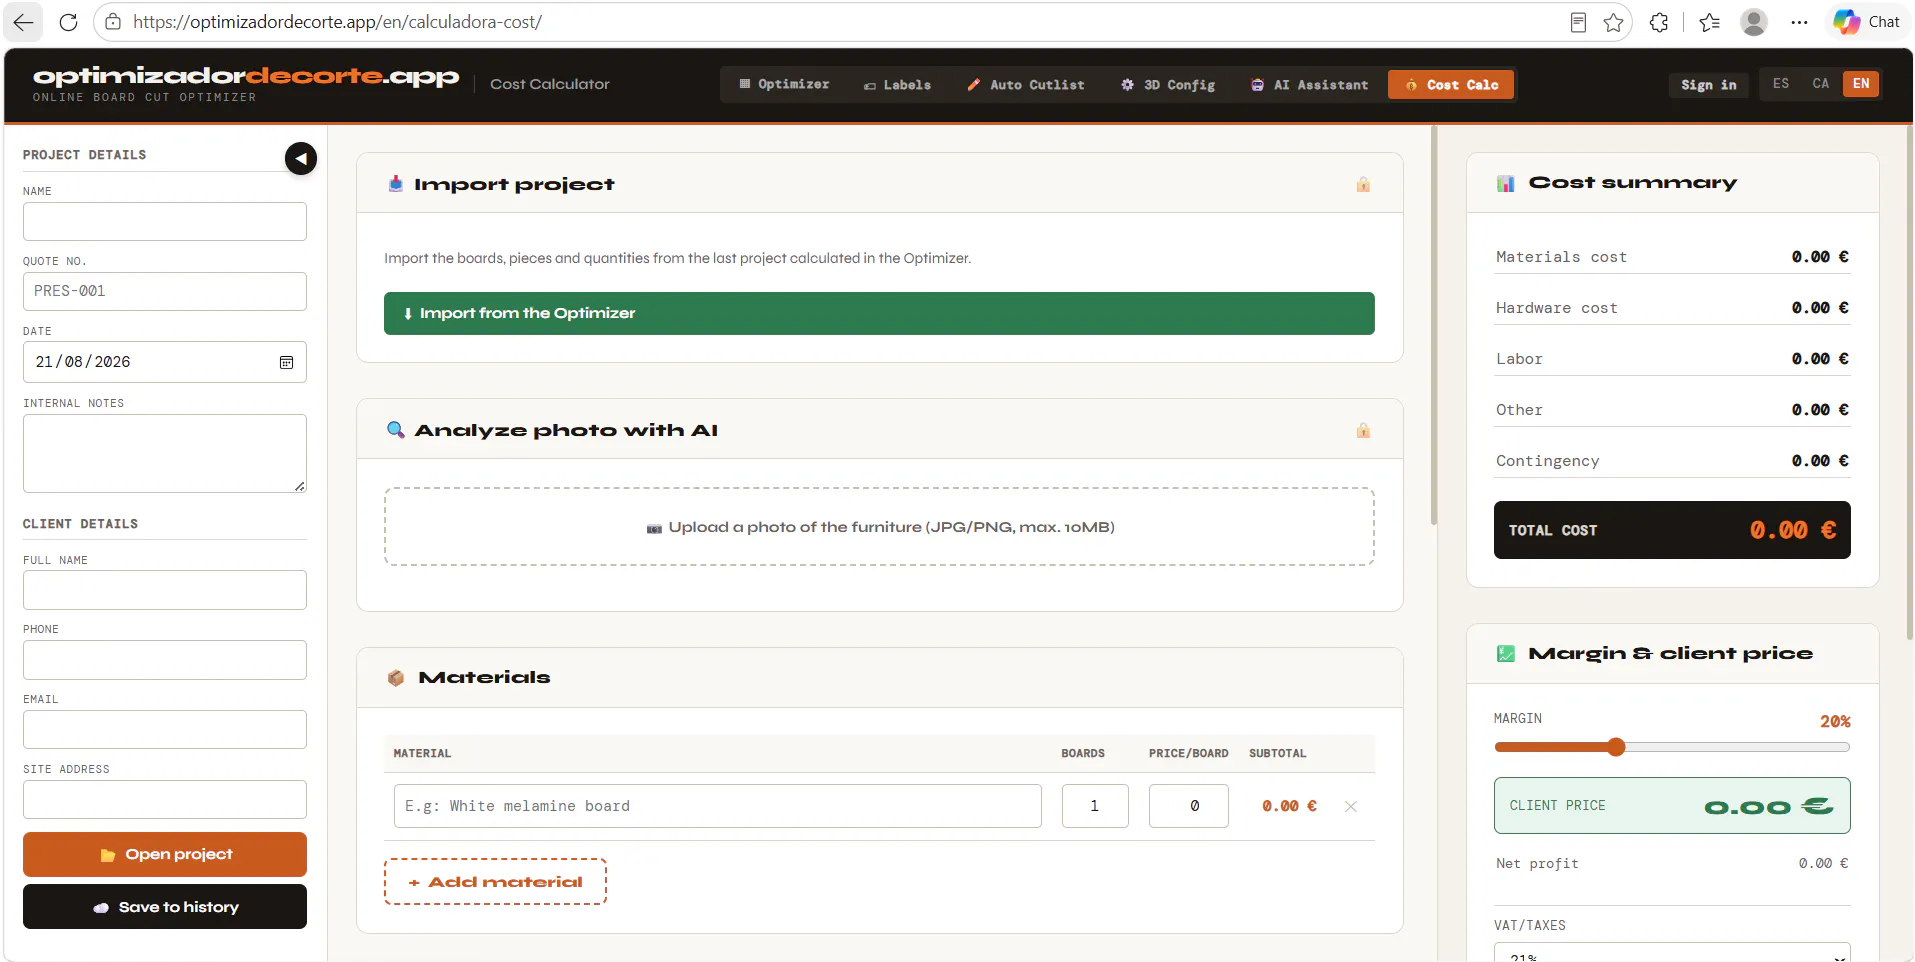Open immersive reader icon in address bar

tap(1578, 22)
